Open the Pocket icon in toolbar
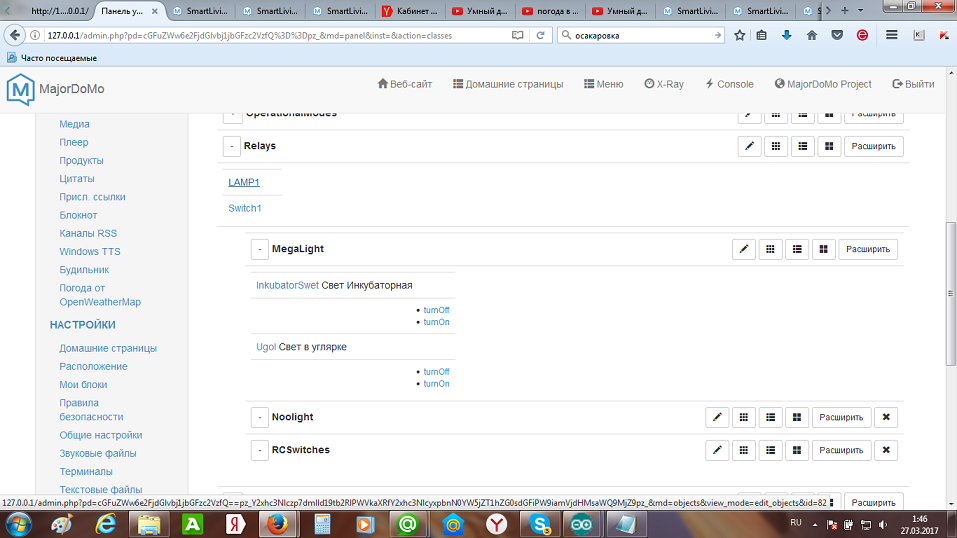The image size is (957, 538). click(x=837, y=35)
